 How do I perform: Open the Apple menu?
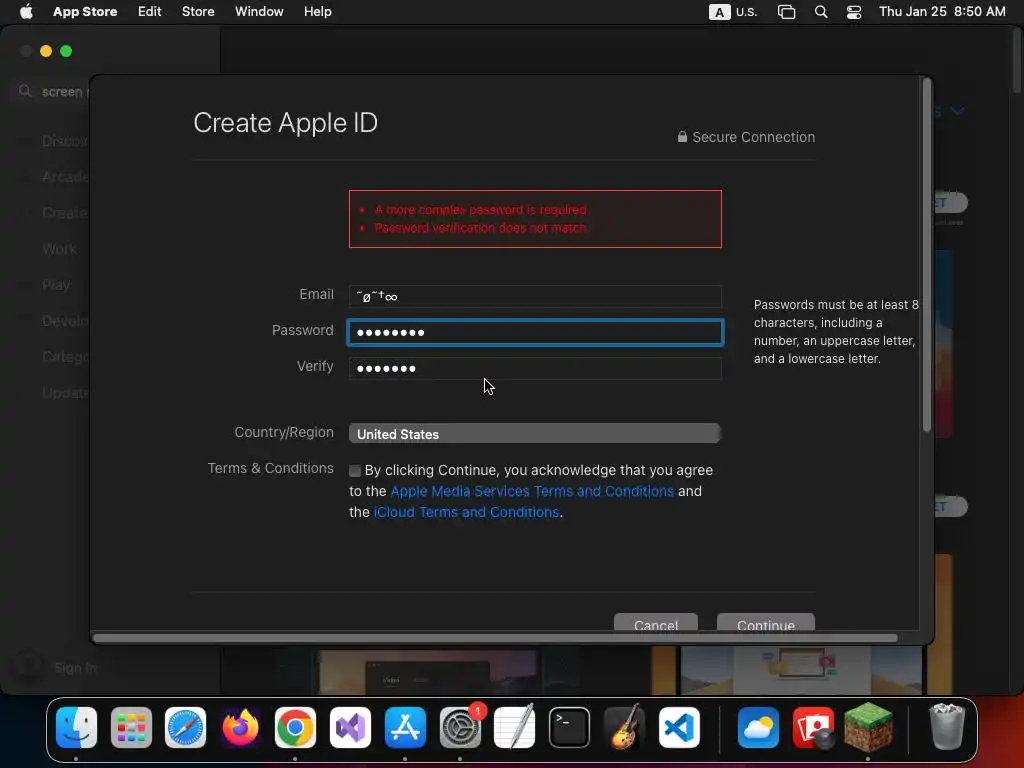26,12
